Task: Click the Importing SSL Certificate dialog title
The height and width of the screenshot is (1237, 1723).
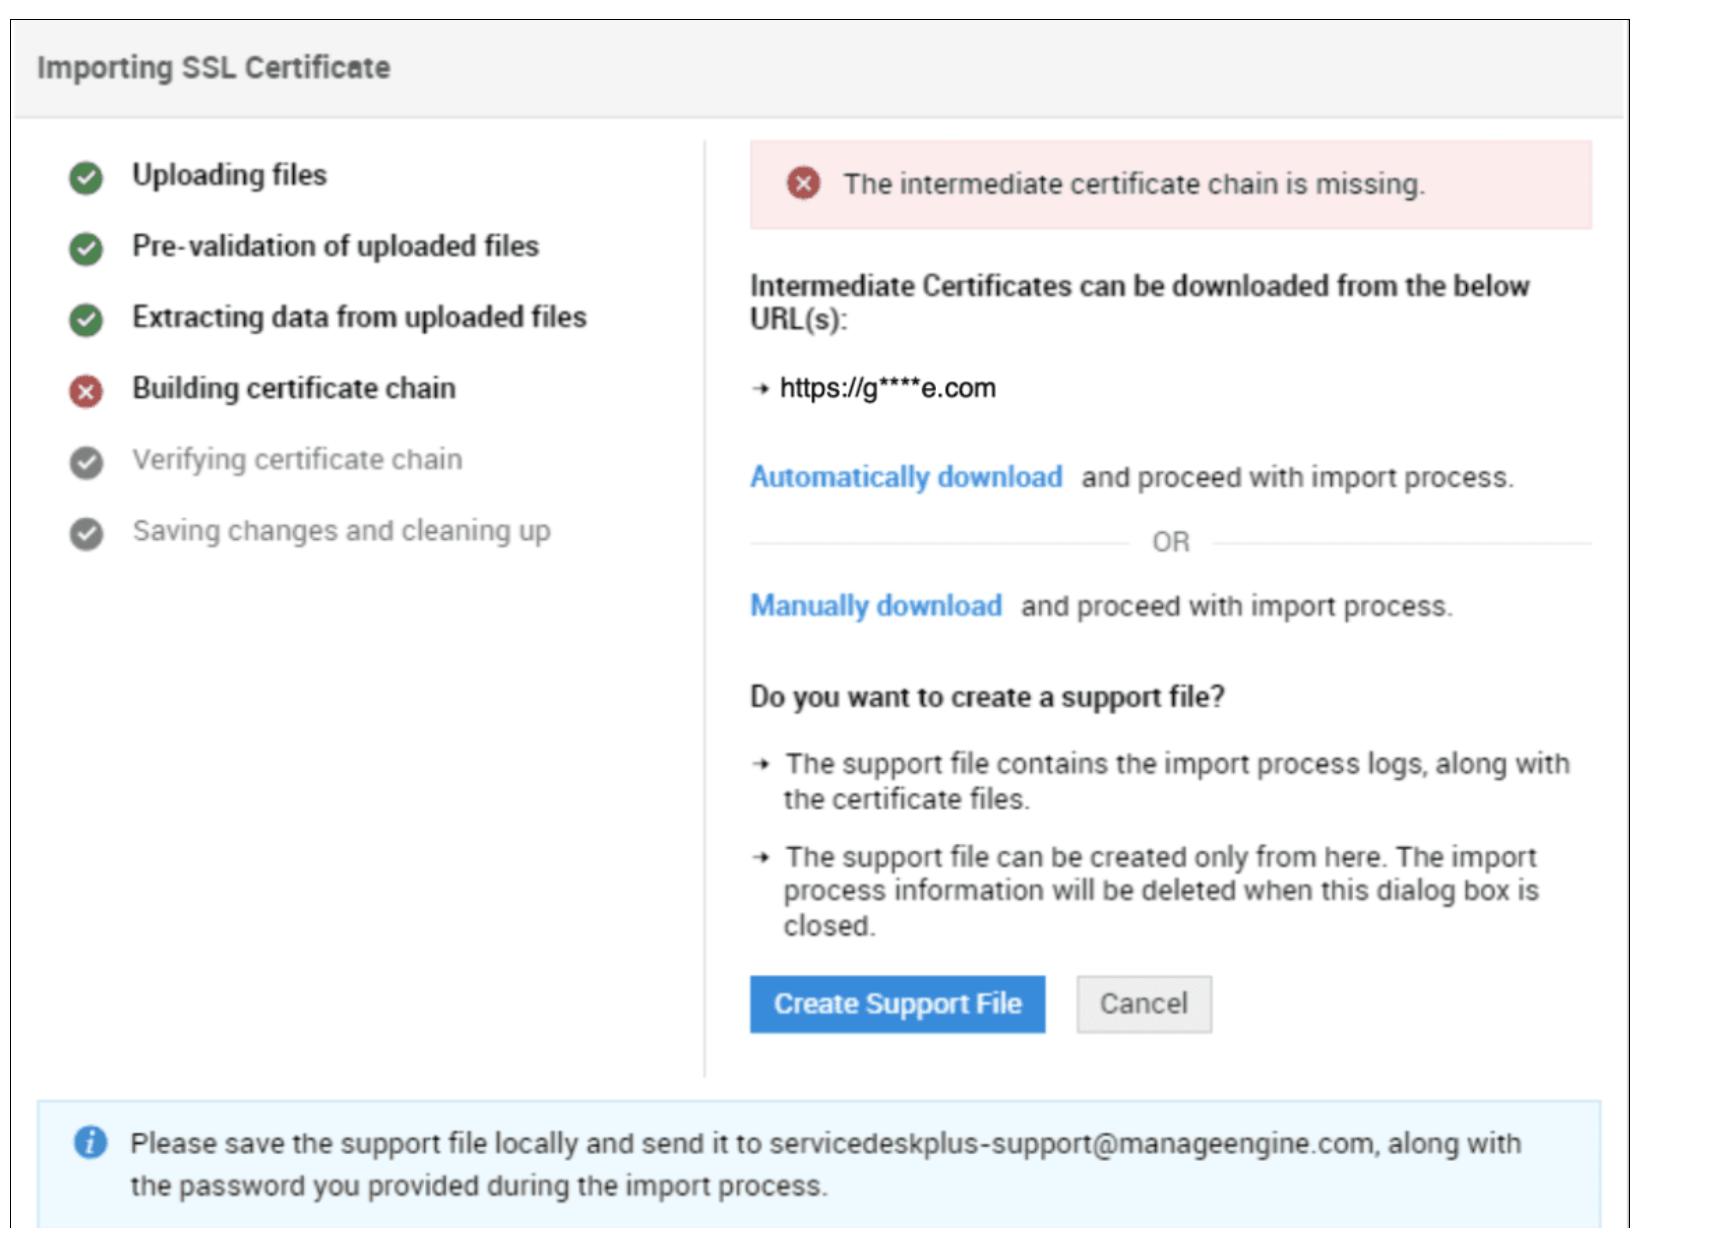Action: point(213,68)
